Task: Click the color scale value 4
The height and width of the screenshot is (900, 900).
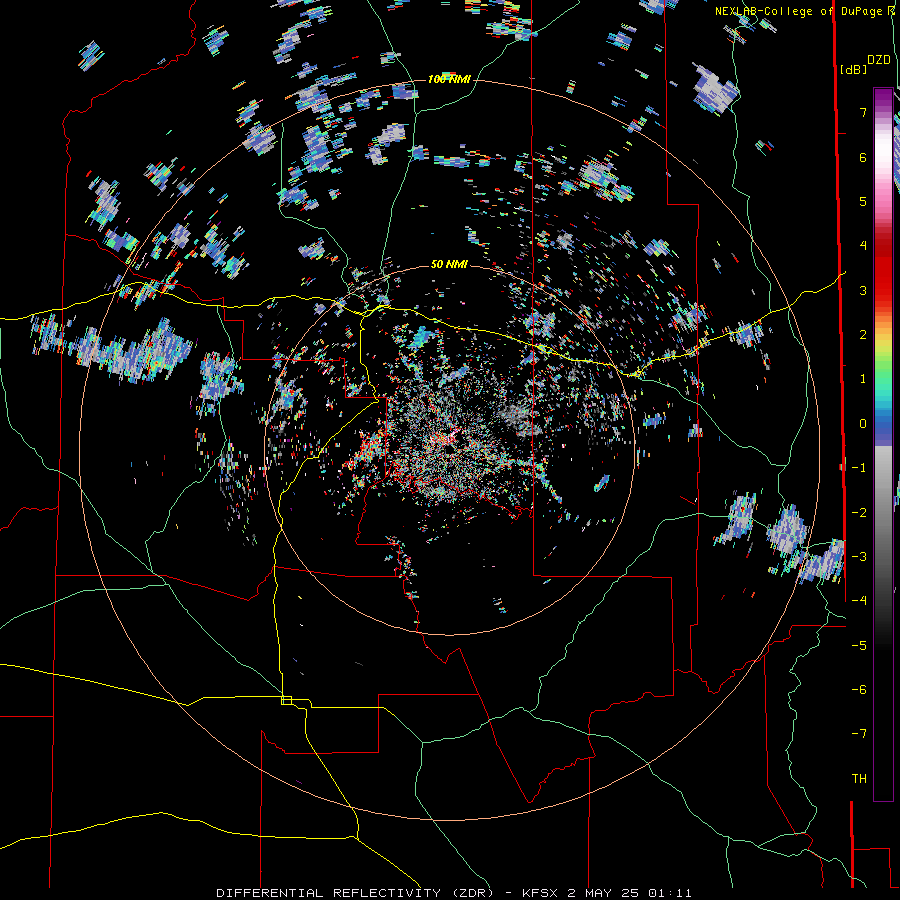Action: pyautogui.click(x=863, y=246)
